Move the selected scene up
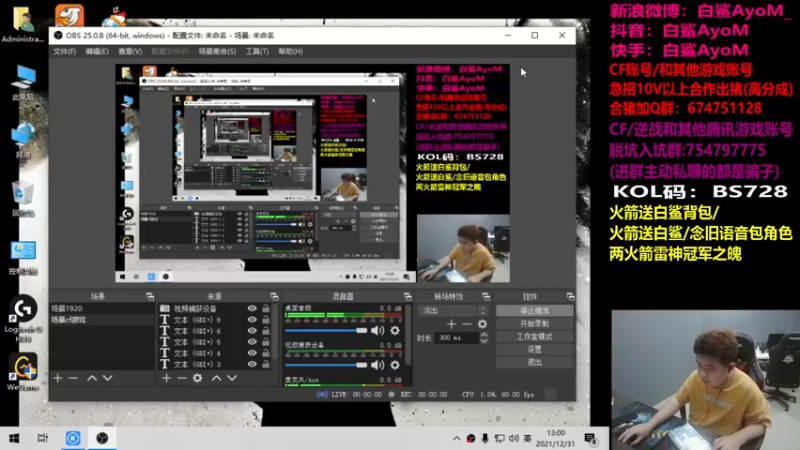 click(x=92, y=378)
